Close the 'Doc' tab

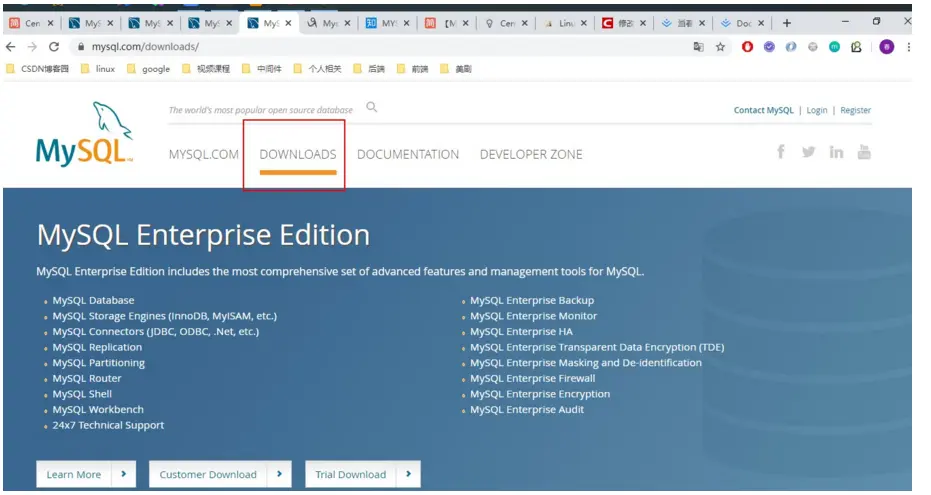click(761, 23)
